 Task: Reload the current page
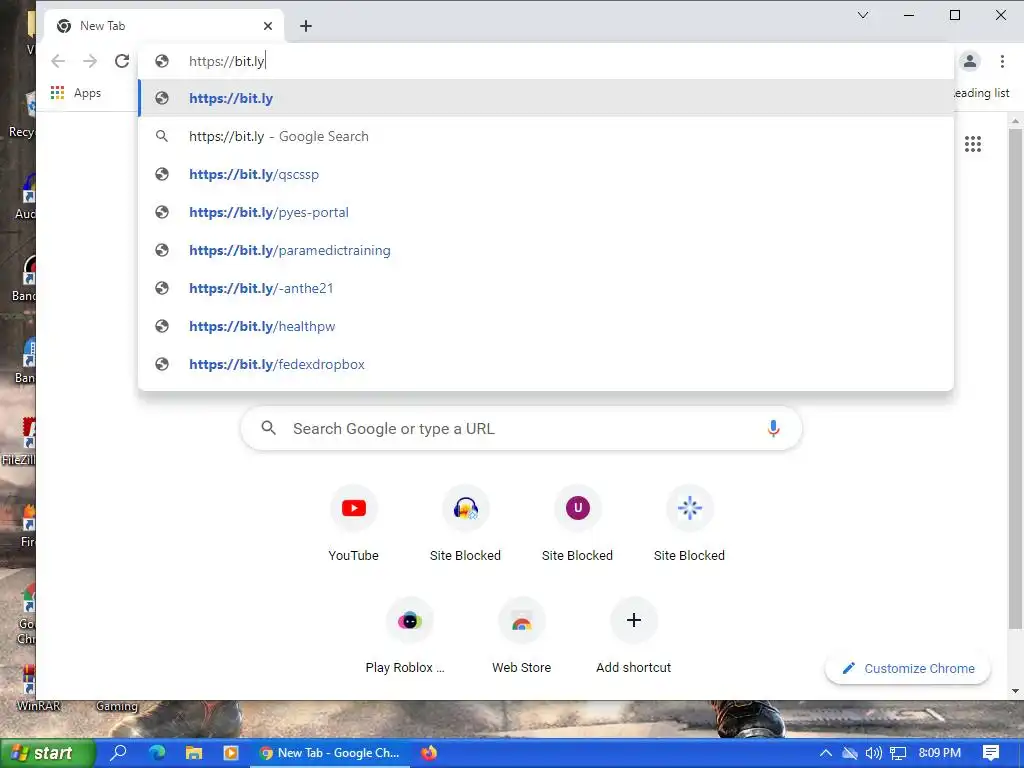click(x=122, y=61)
